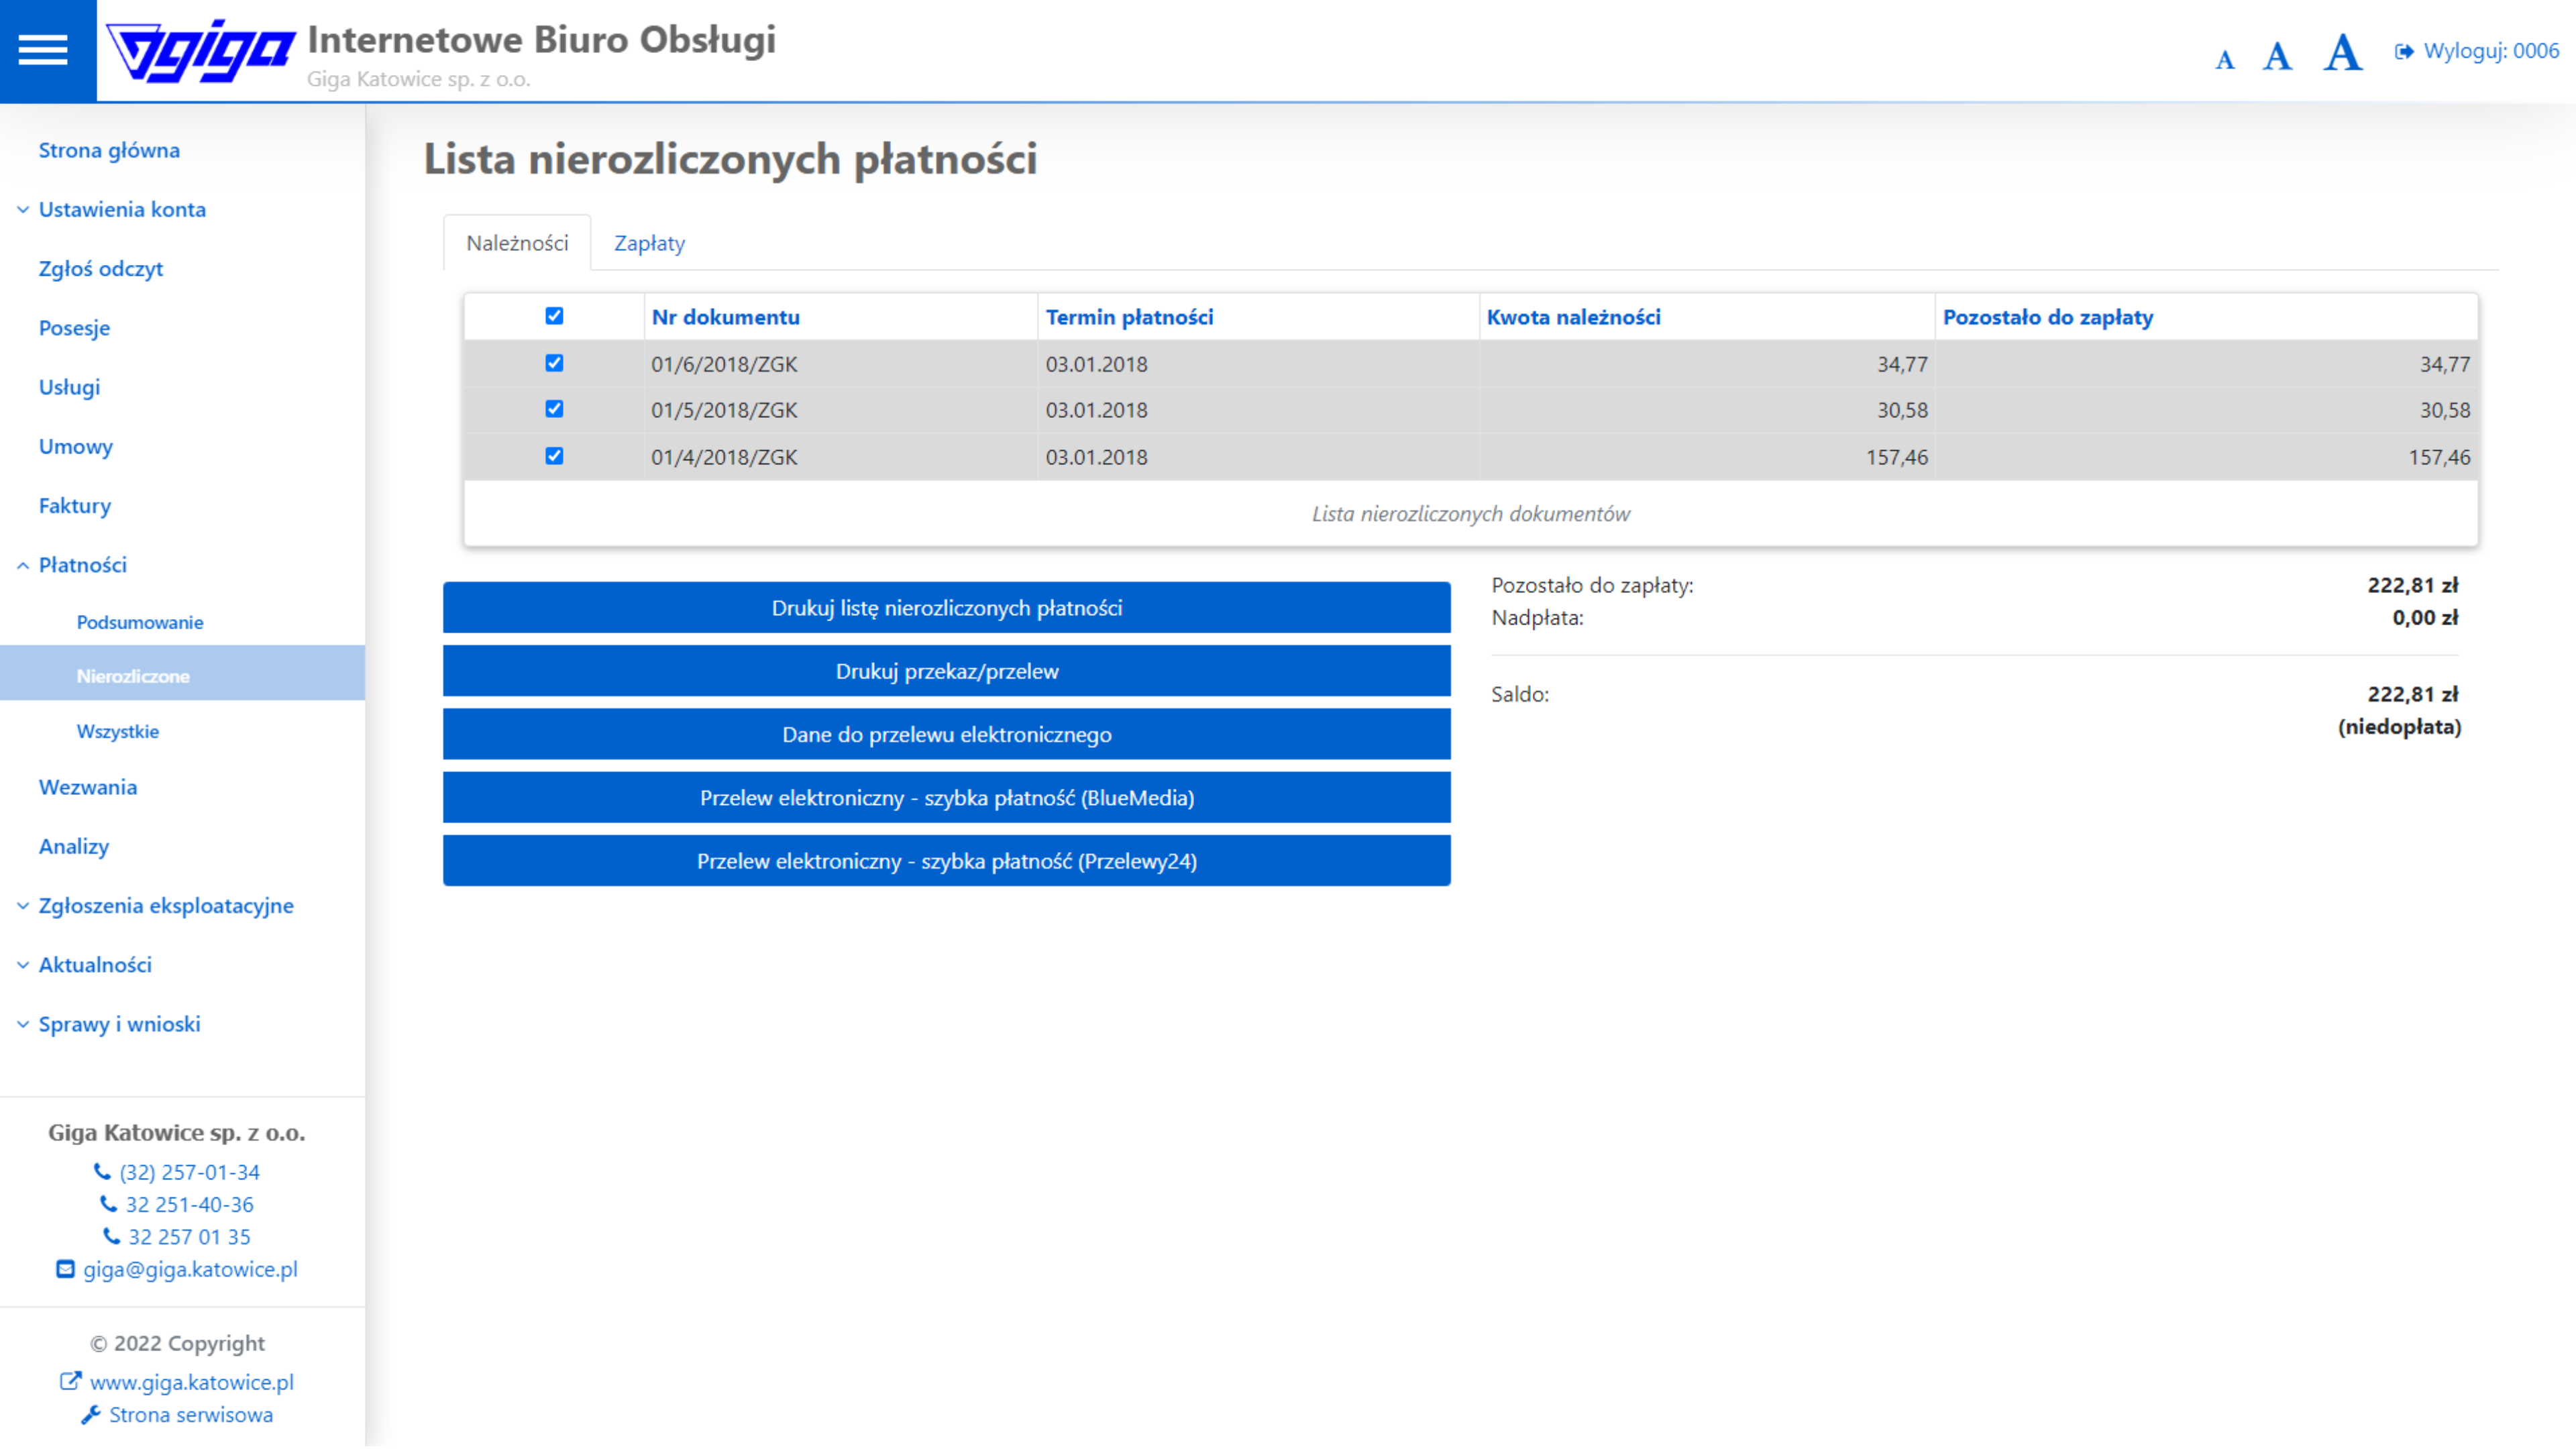Pay via BlueMedia szybka płatność button
The image size is (2576, 1449).
pyautogui.click(x=947, y=797)
